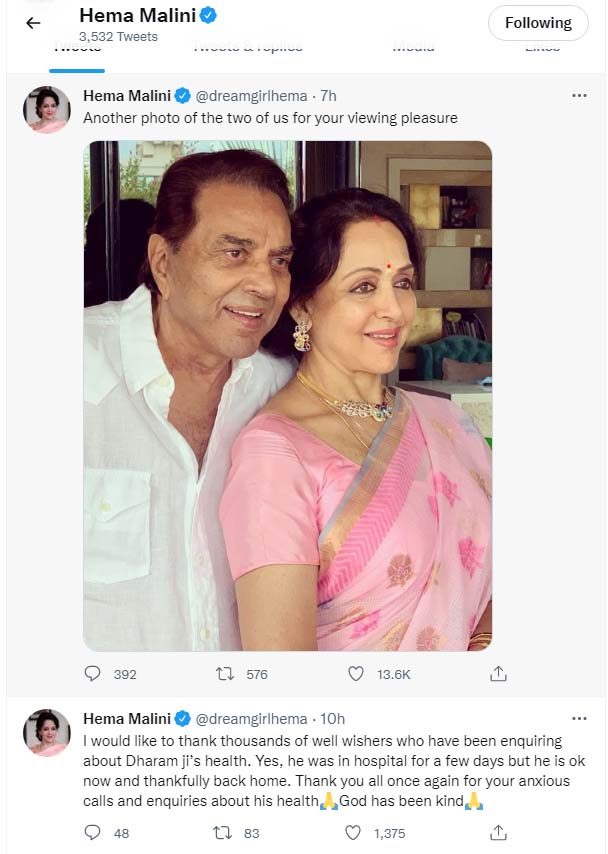Switch to the Likes tab

[x=543, y=48]
